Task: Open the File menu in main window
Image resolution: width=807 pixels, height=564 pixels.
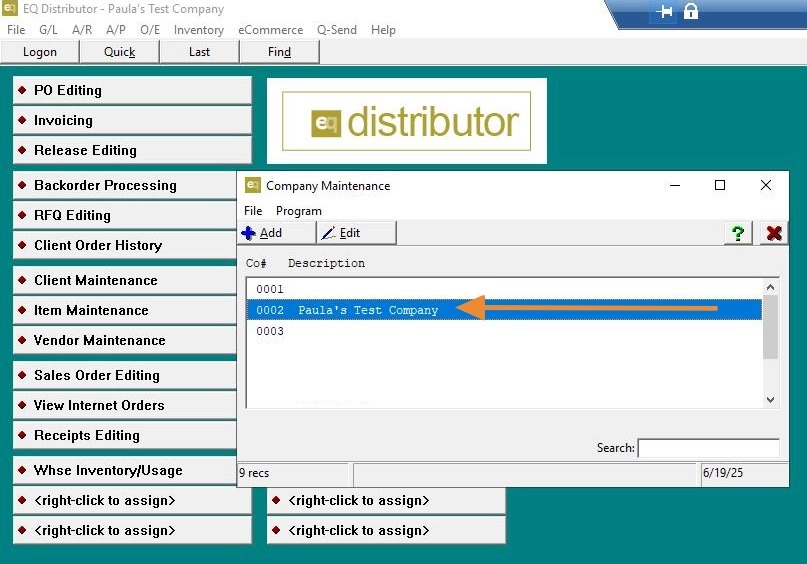Action: [x=16, y=30]
